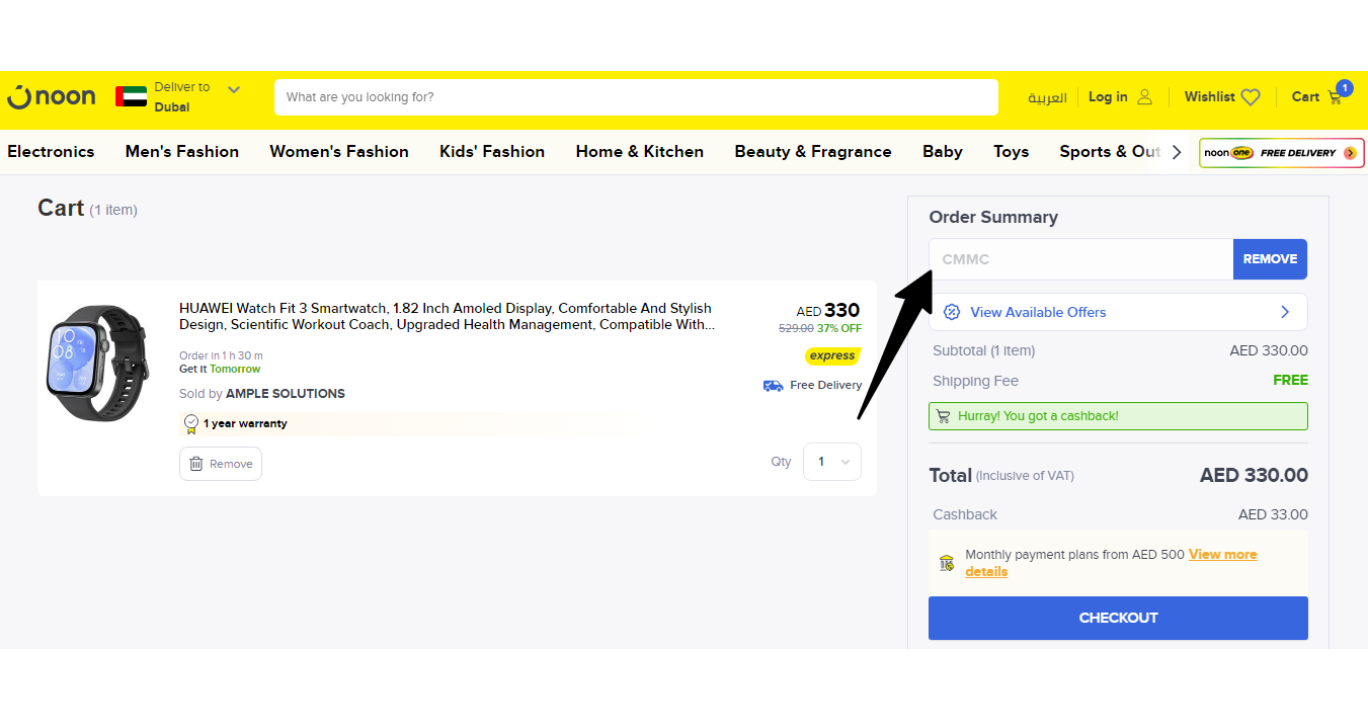The height and width of the screenshot is (720, 1368).
Task: Open the Kids' Fashion category
Action: 492,152
